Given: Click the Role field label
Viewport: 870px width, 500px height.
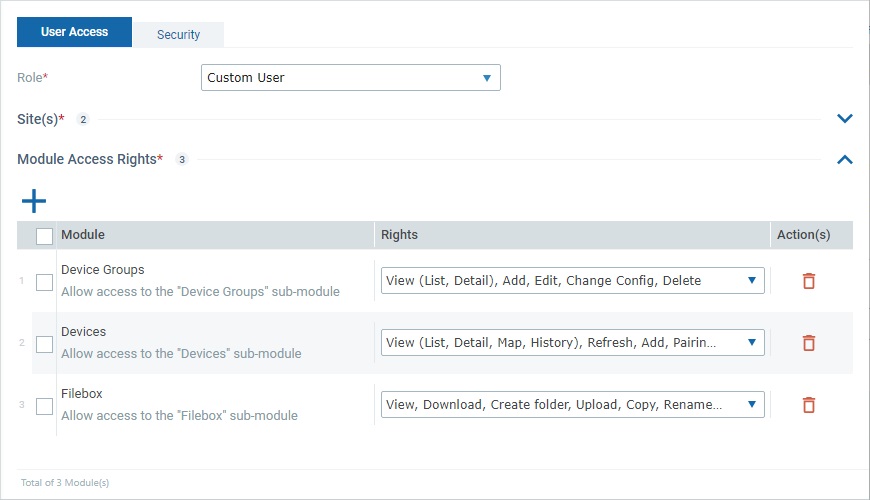Looking at the screenshot, I should 33,78.
